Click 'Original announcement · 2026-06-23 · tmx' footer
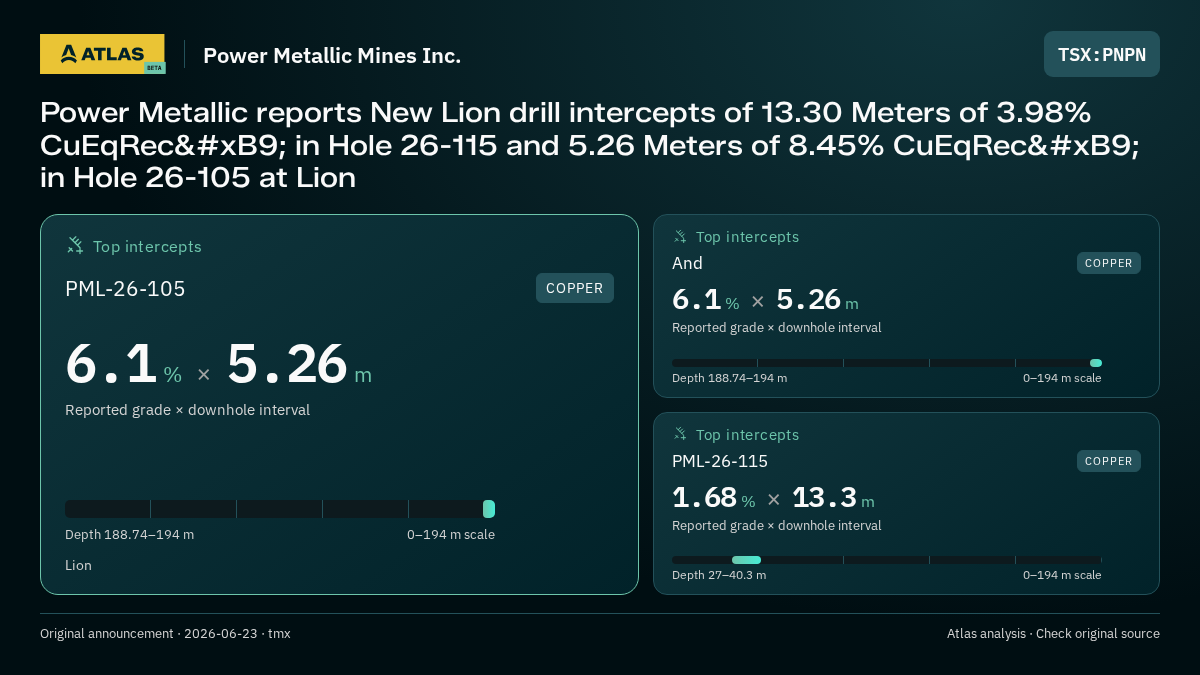This screenshot has height=675, width=1200. pos(165,633)
